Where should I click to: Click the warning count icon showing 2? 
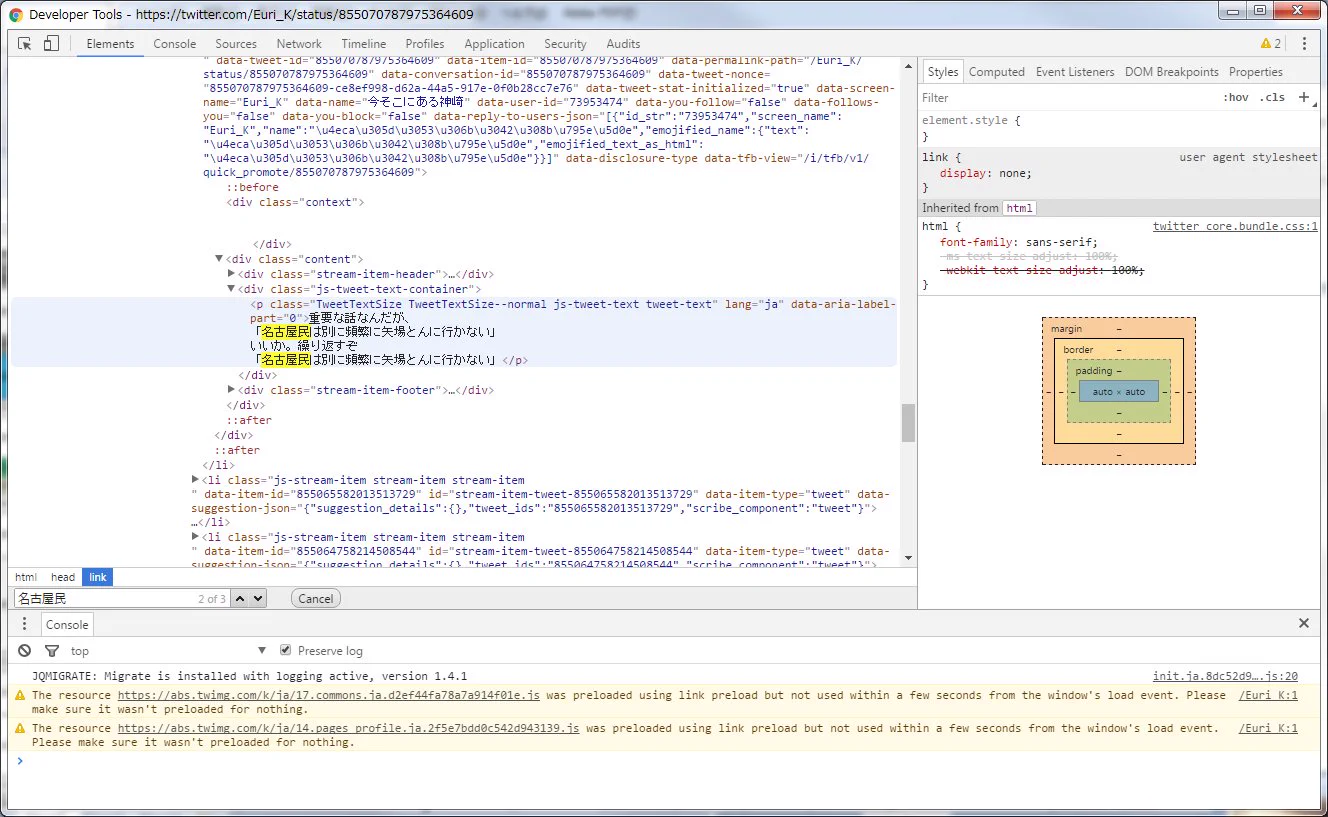coord(1270,44)
